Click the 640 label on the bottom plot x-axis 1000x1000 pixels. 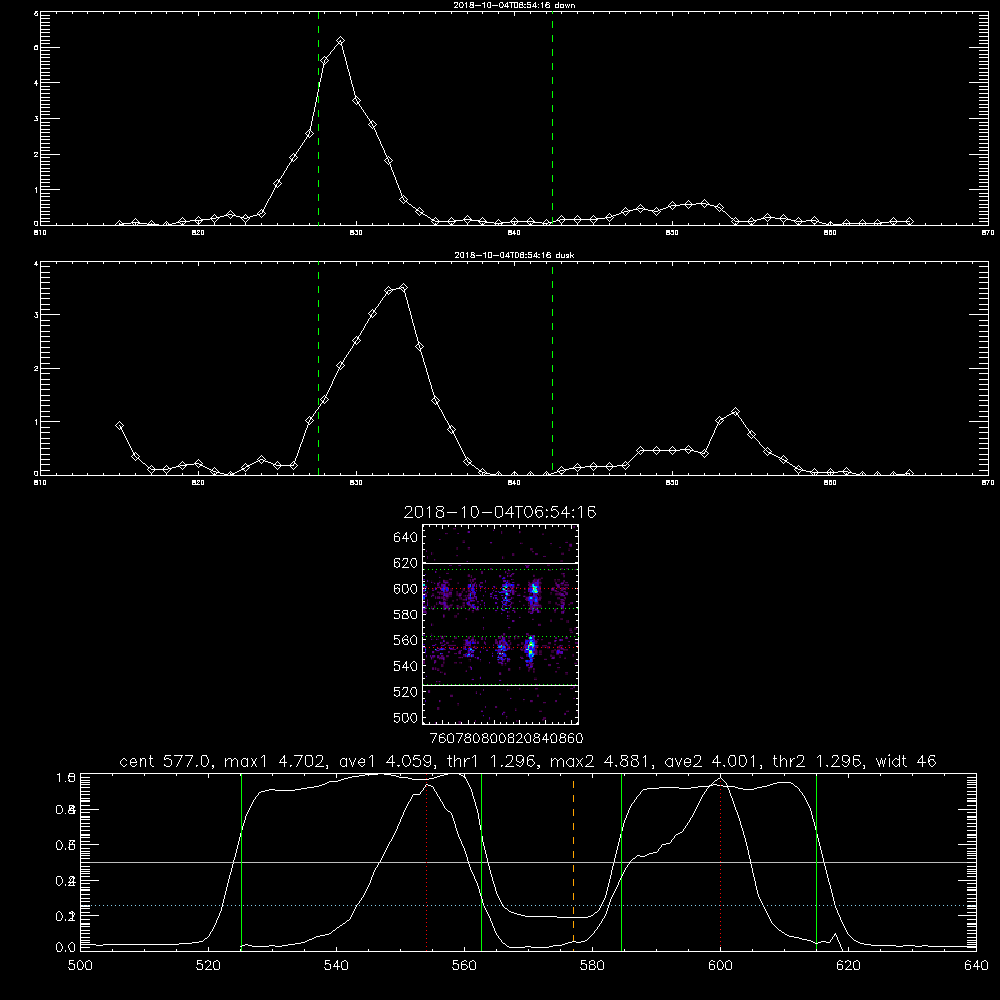(x=976, y=966)
